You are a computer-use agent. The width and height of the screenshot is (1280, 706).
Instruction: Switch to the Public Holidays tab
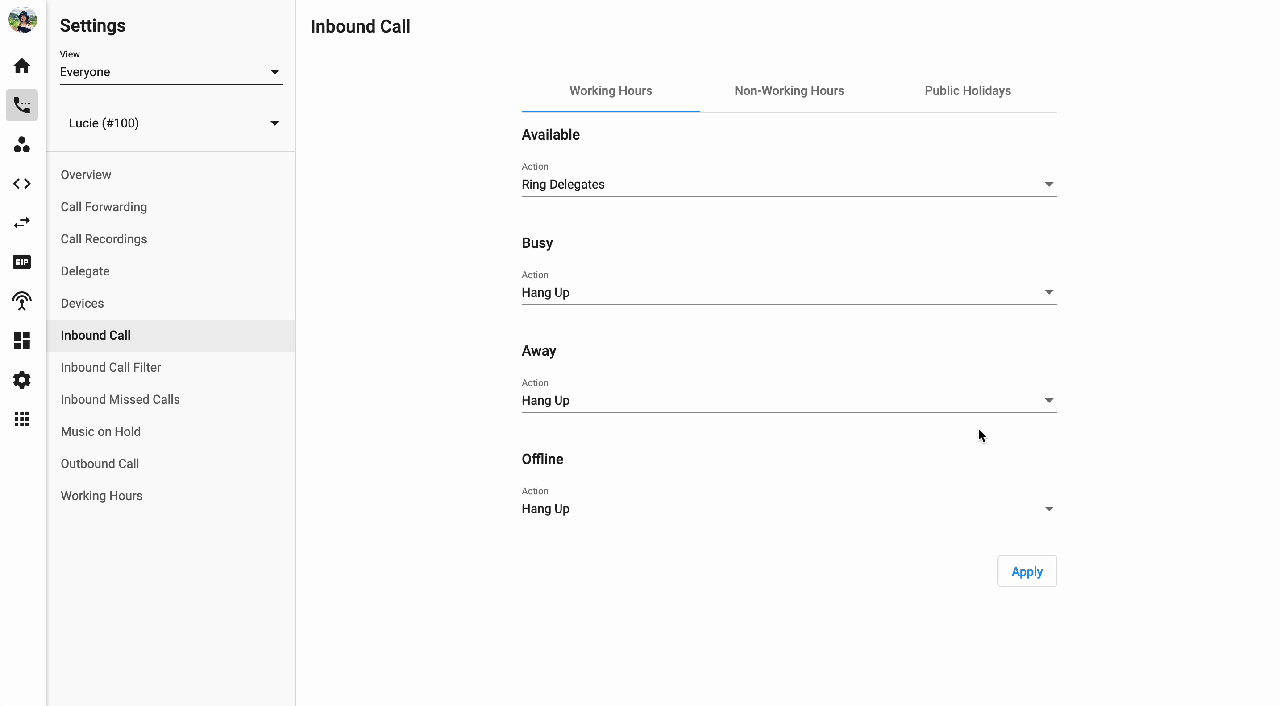[x=968, y=91]
